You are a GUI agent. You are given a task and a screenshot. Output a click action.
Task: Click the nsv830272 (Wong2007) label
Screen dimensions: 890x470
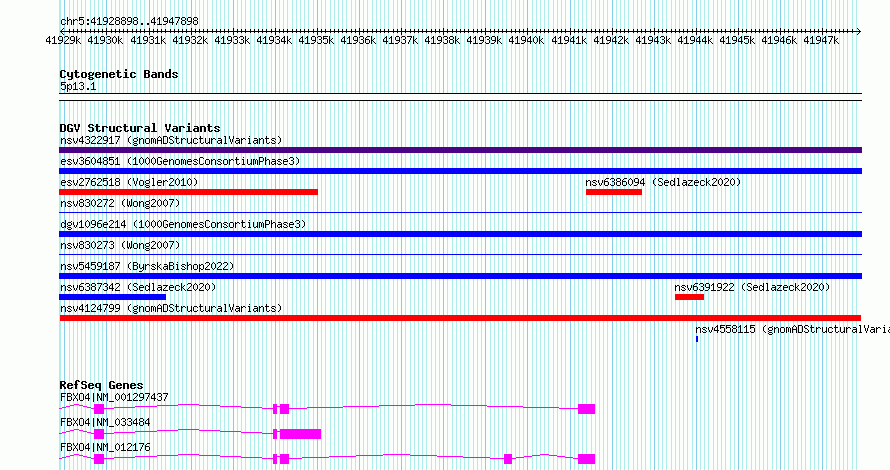click(120, 203)
